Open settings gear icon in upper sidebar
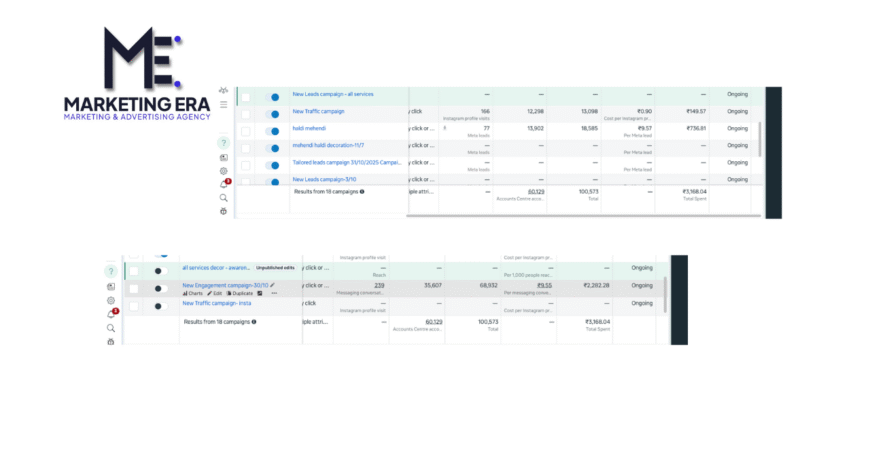Image resolution: width=870 pixels, height=457 pixels. [x=223, y=171]
